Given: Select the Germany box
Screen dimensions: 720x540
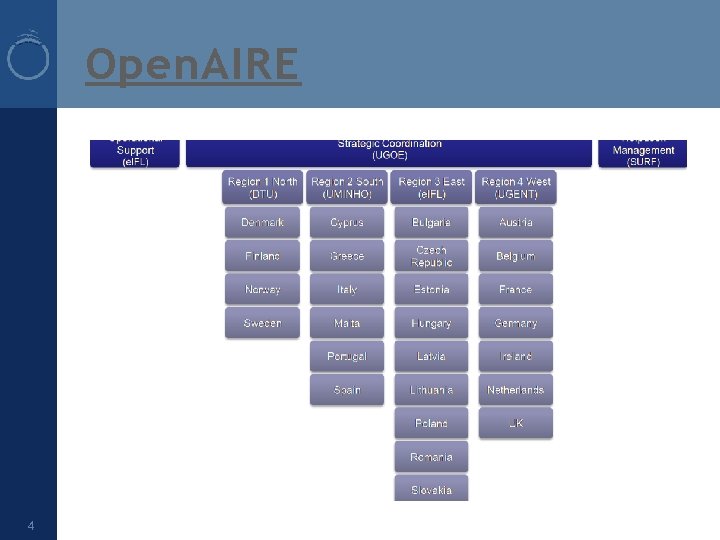Looking at the screenshot, I should click(x=516, y=323).
